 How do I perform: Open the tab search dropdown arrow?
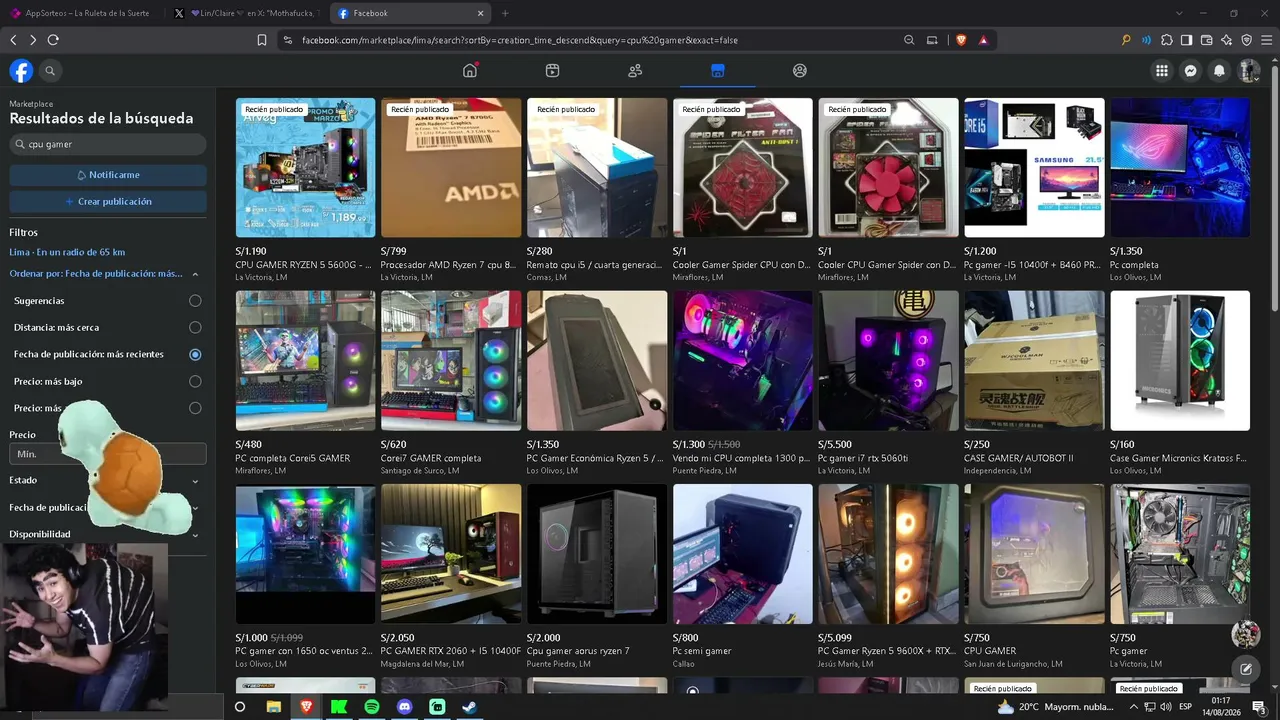click(x=1179, y=13)
